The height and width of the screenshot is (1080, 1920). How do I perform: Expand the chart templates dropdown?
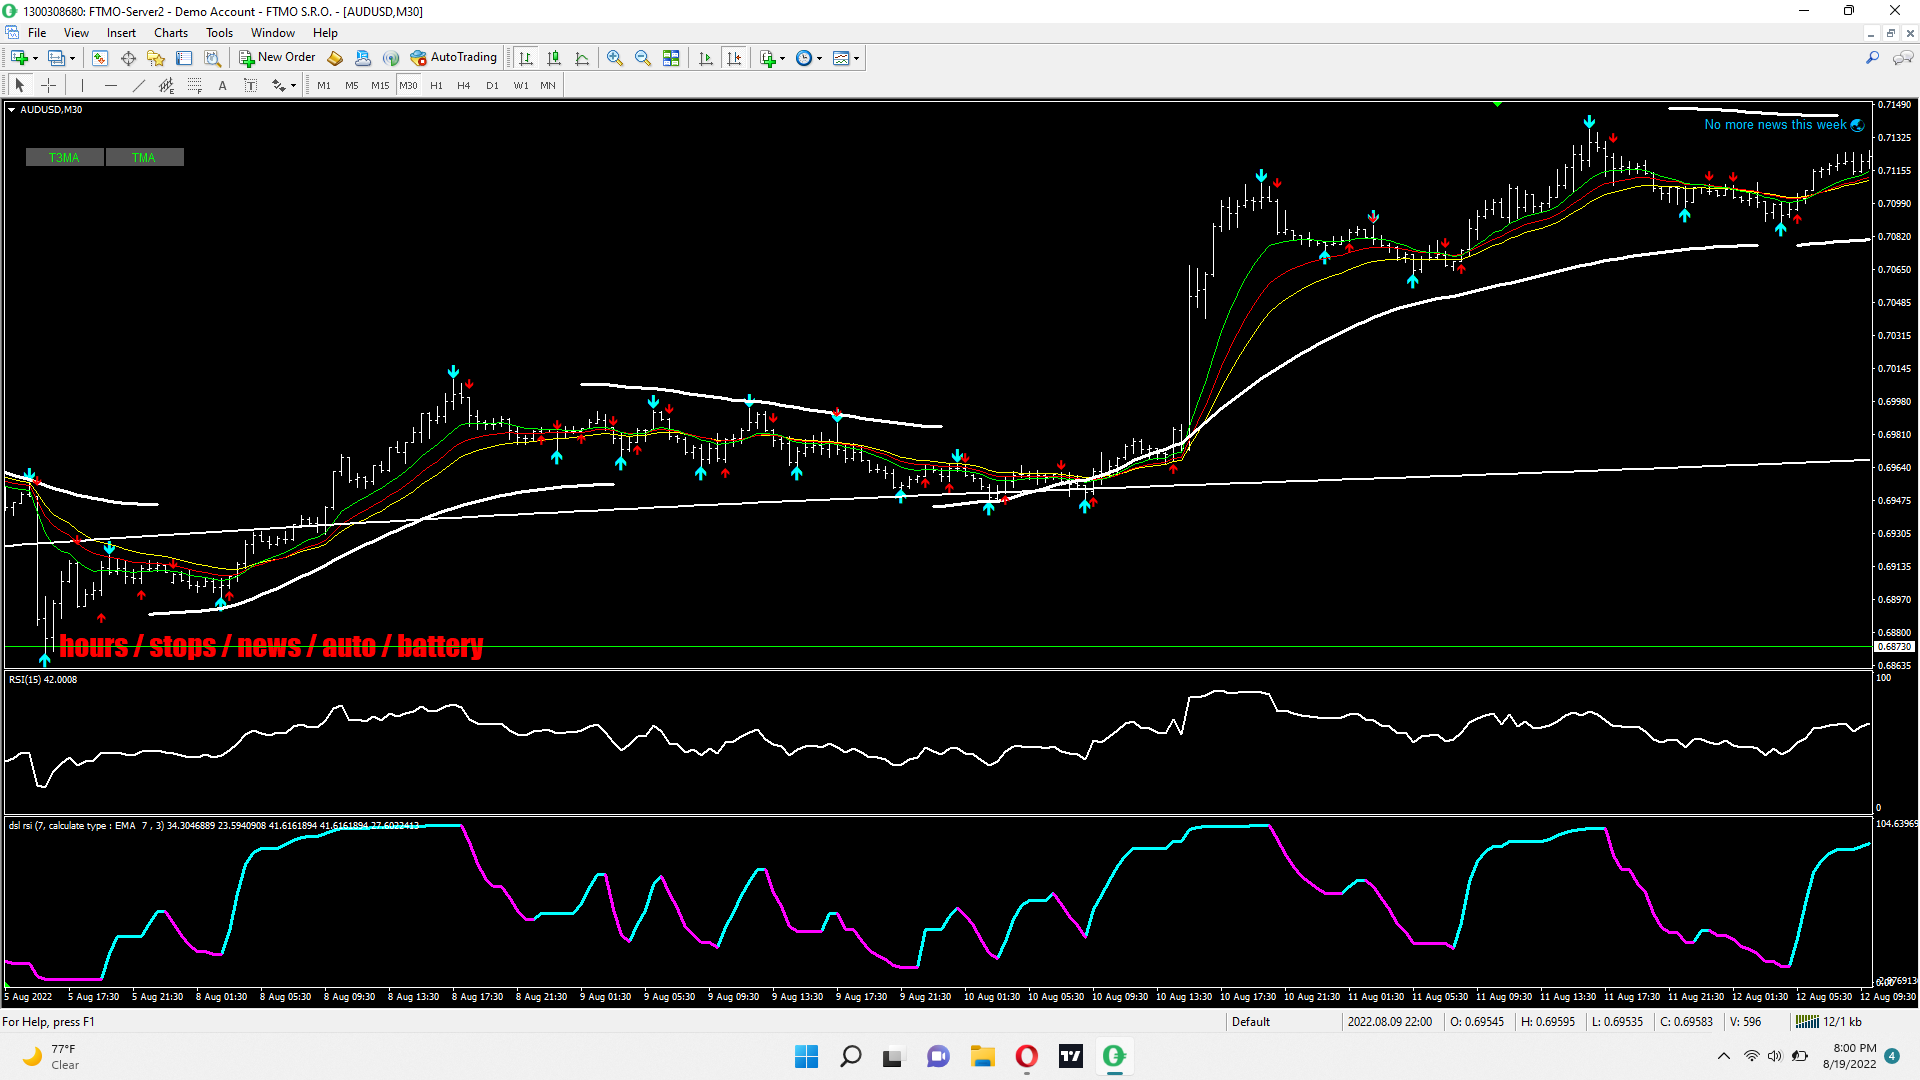tap(857, 58)
